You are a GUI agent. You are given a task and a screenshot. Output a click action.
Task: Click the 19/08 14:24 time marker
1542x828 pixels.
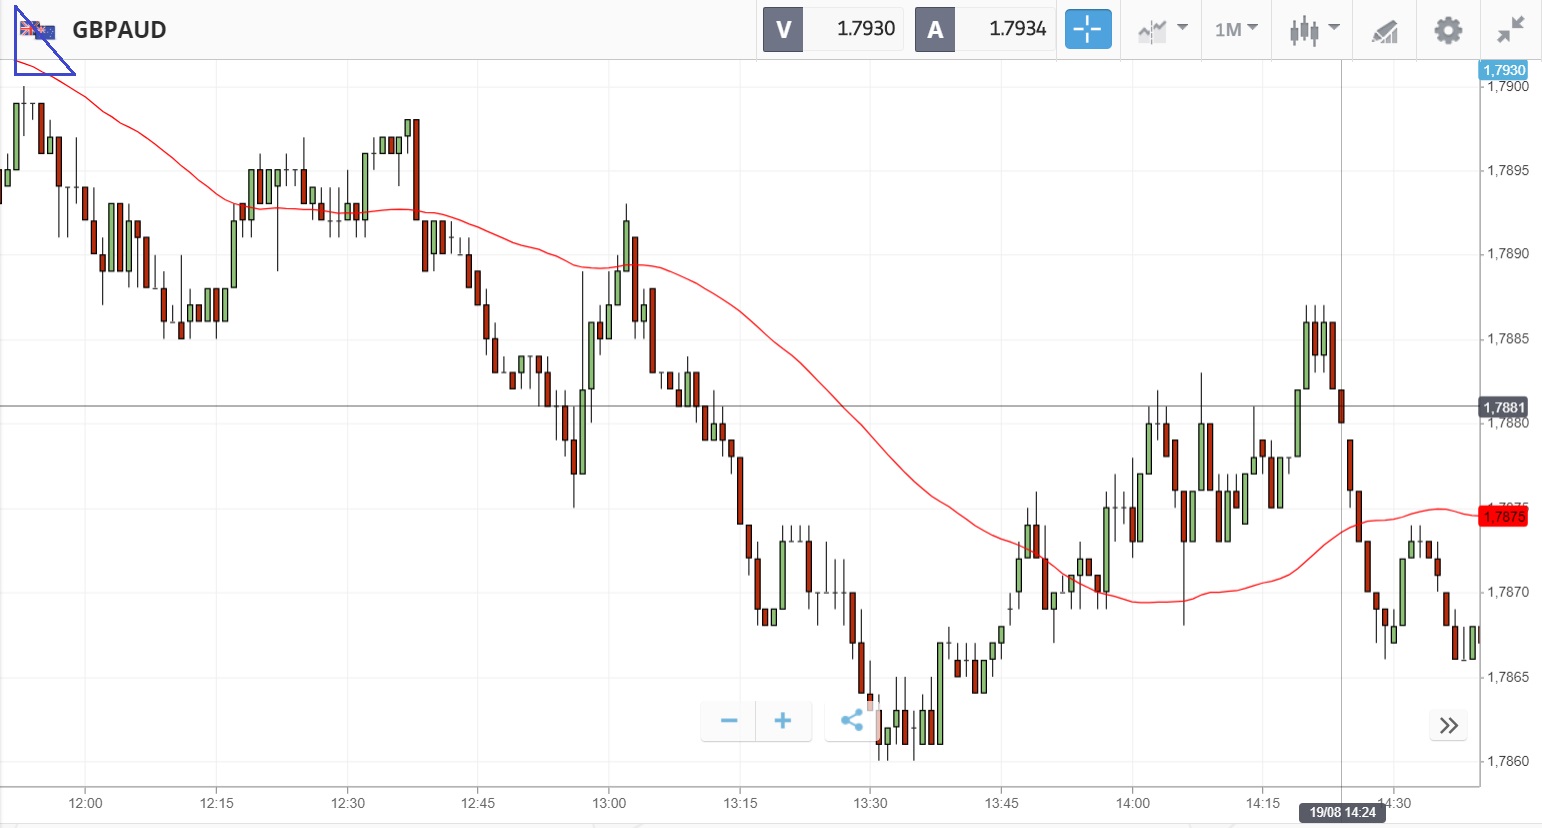point(1342,812)
